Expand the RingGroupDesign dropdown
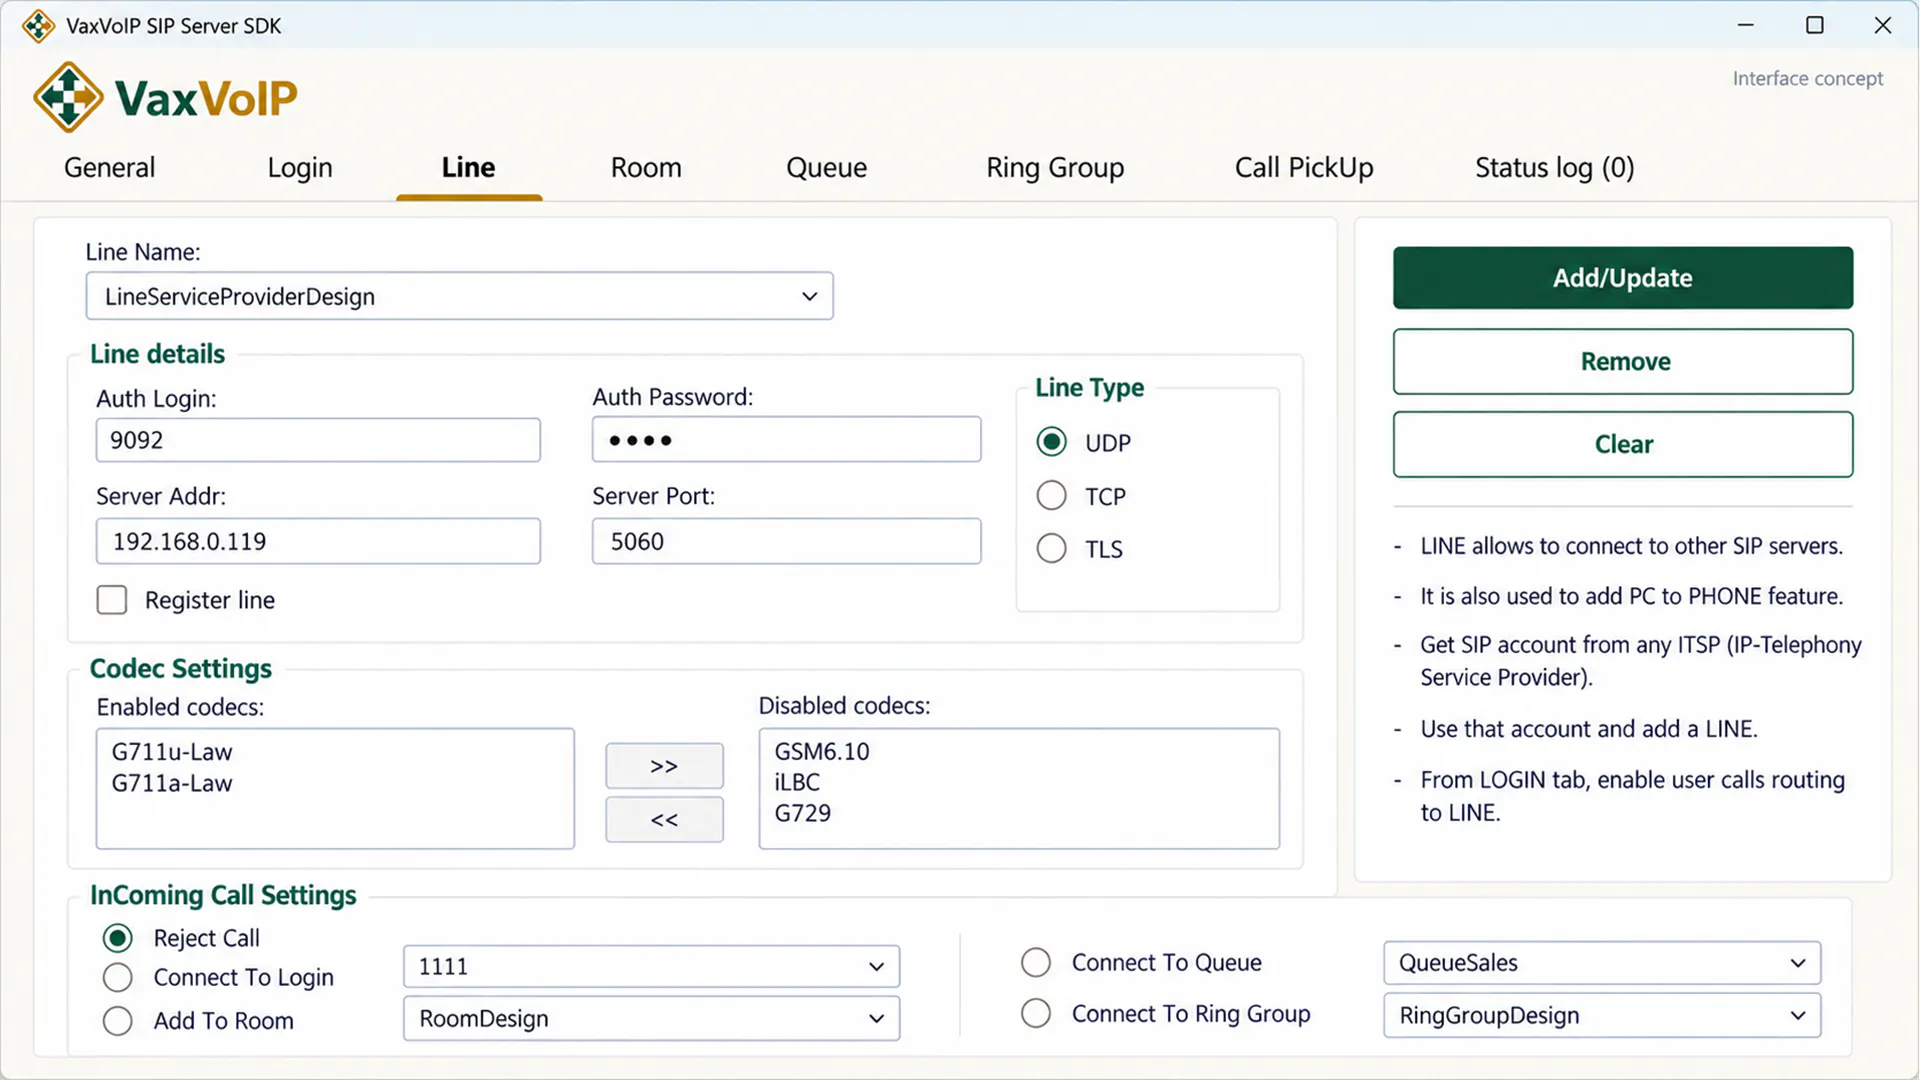 1602,1015
